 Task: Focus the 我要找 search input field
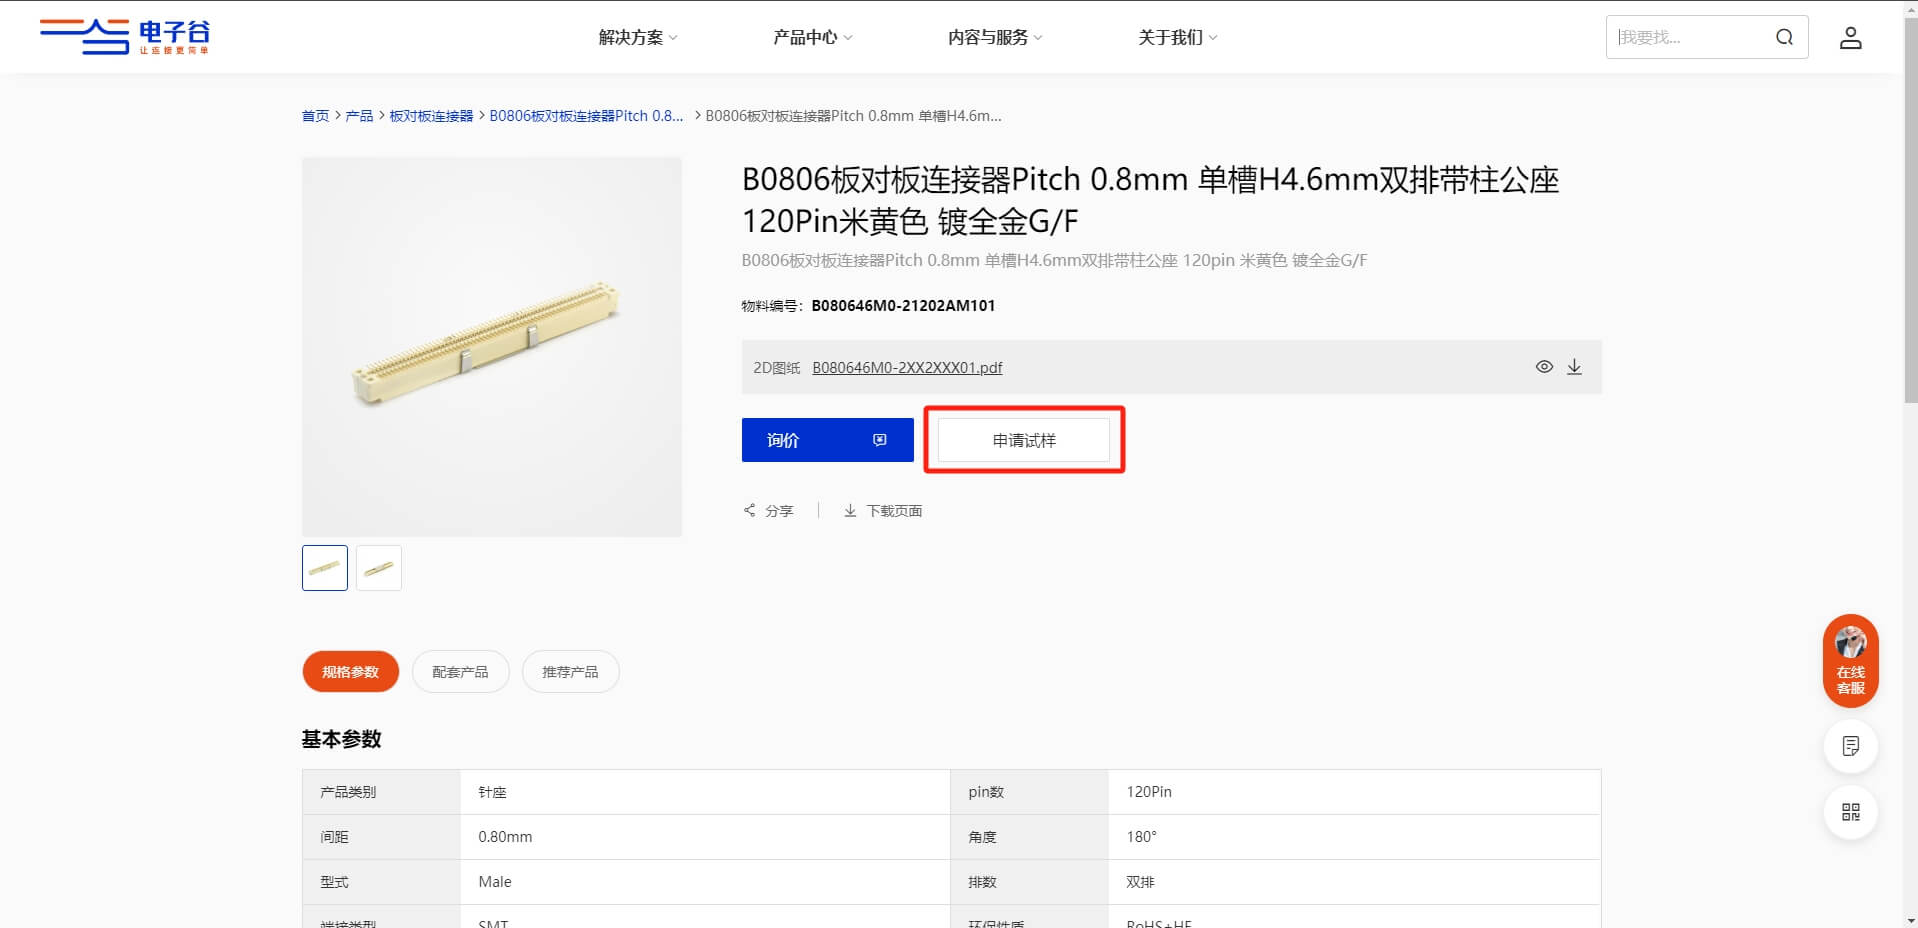click(1690, 38)
